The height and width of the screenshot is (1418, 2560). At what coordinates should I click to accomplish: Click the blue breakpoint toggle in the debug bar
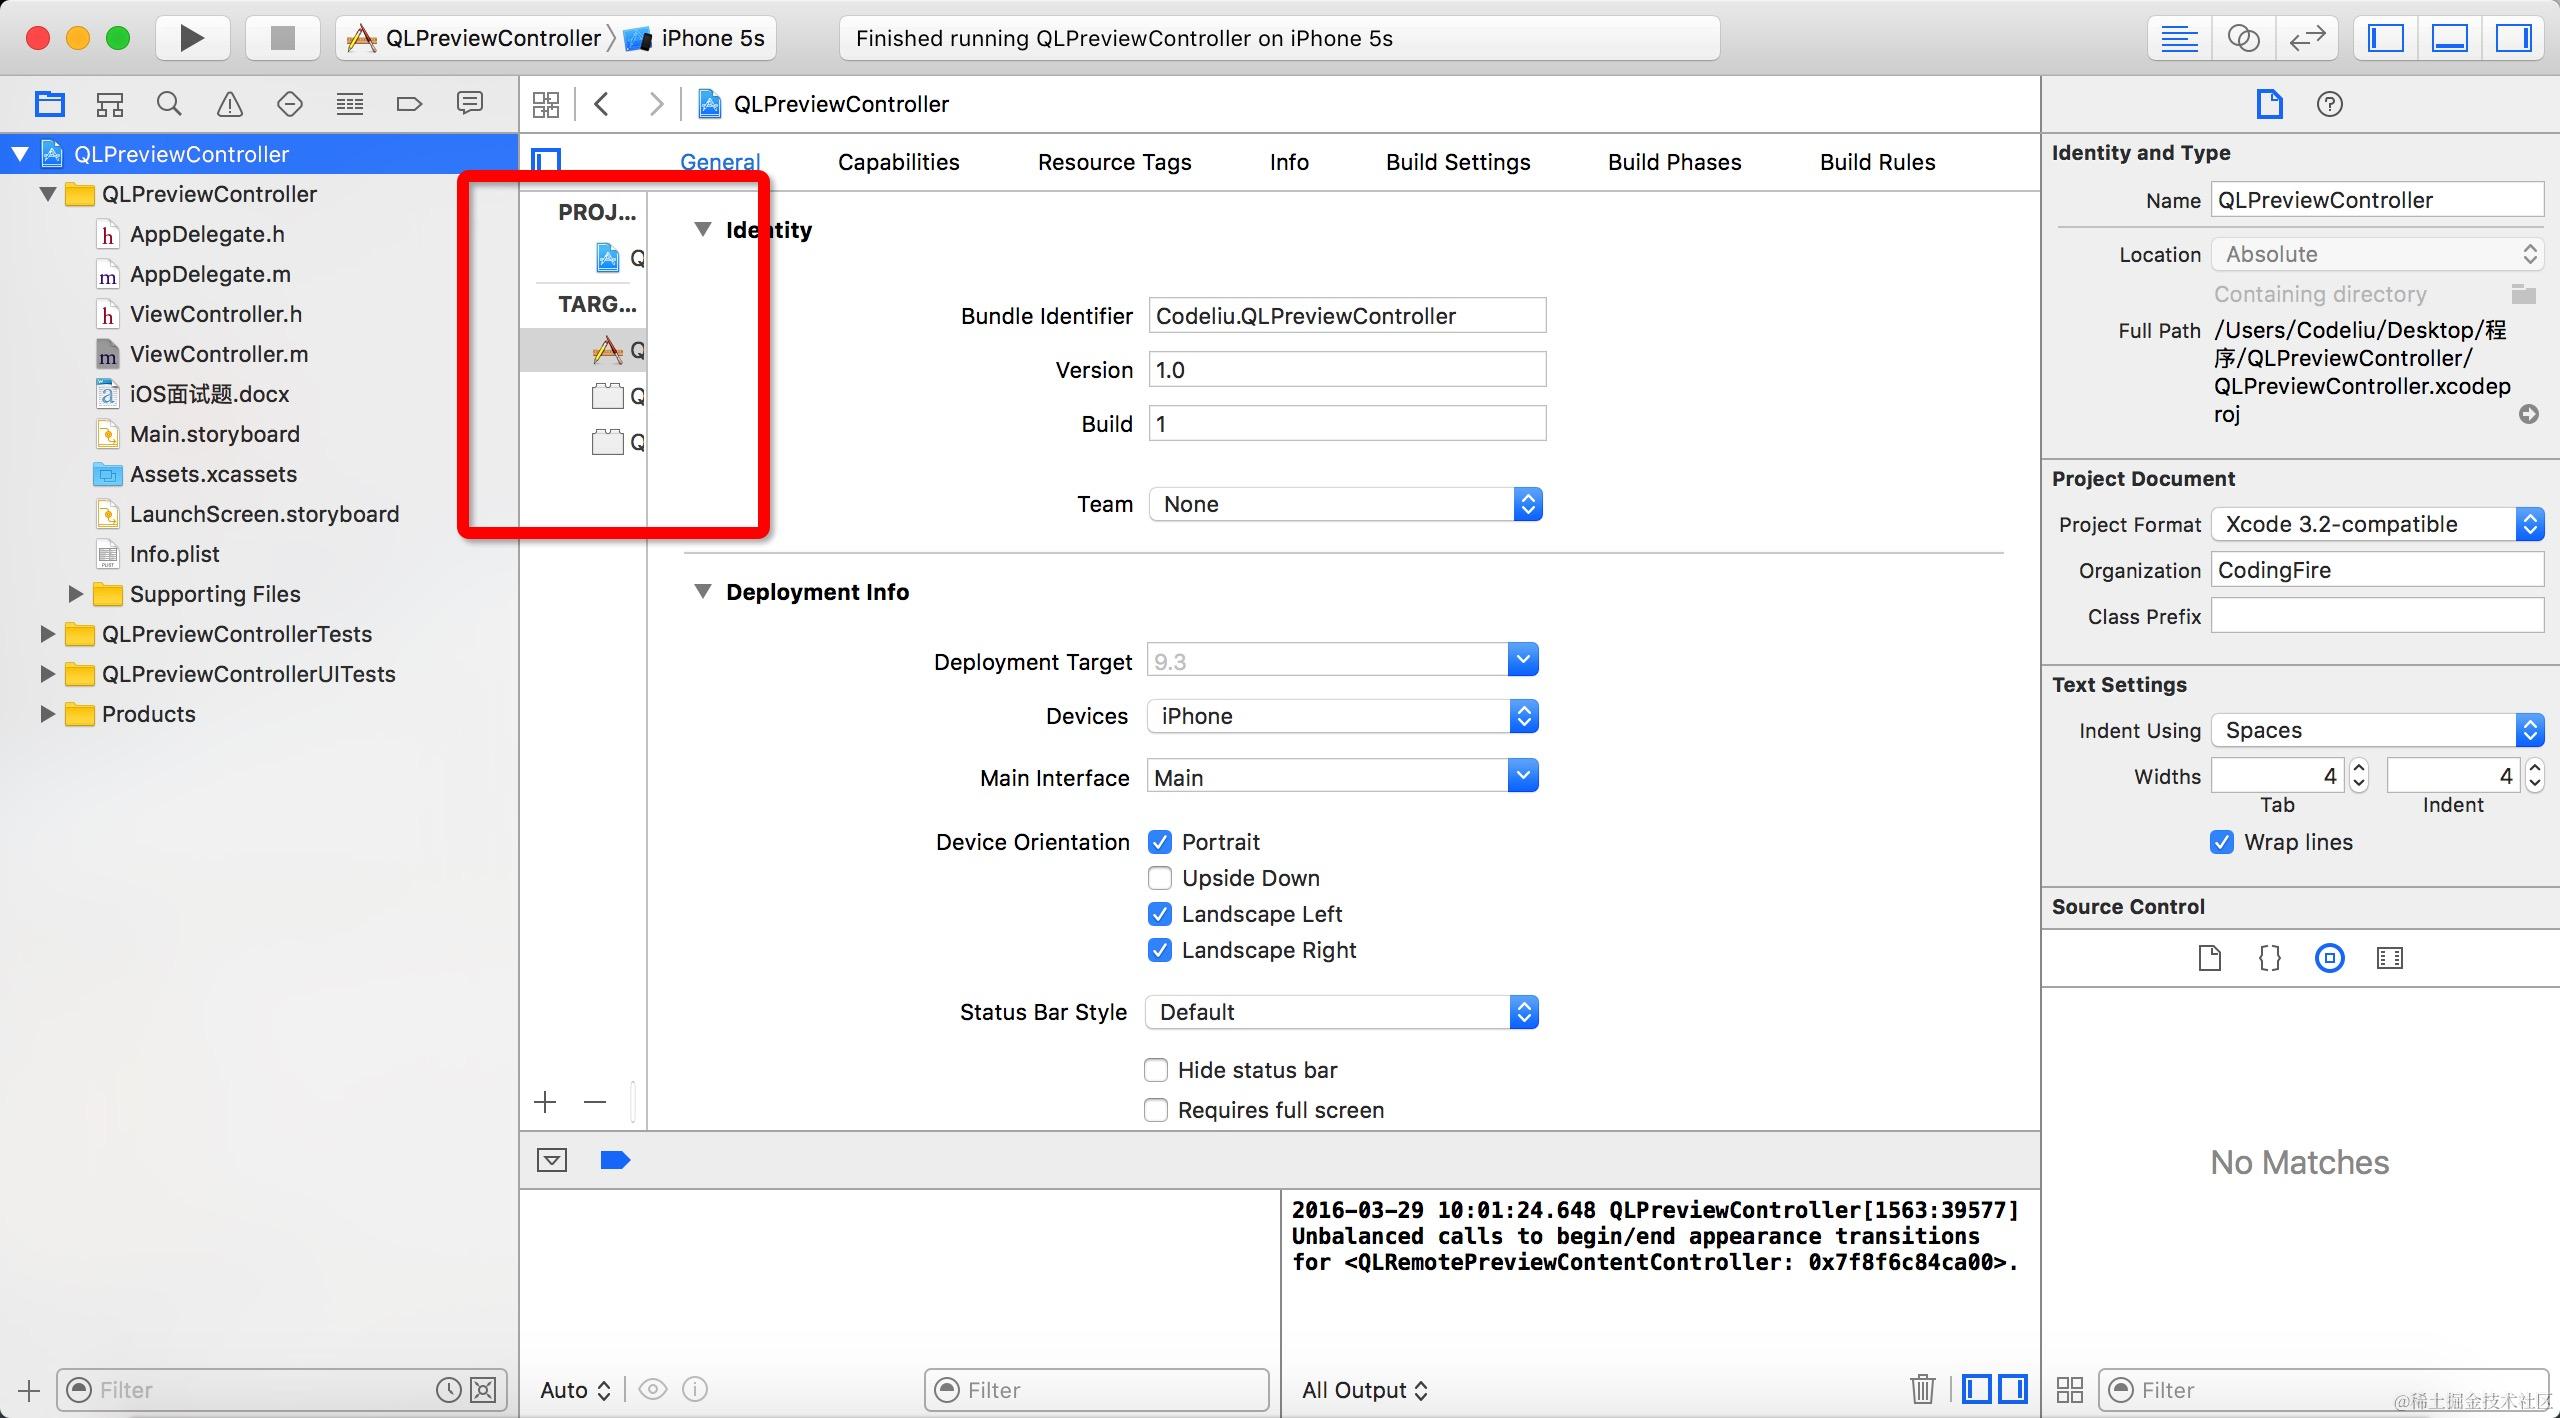pos(614,1160)
